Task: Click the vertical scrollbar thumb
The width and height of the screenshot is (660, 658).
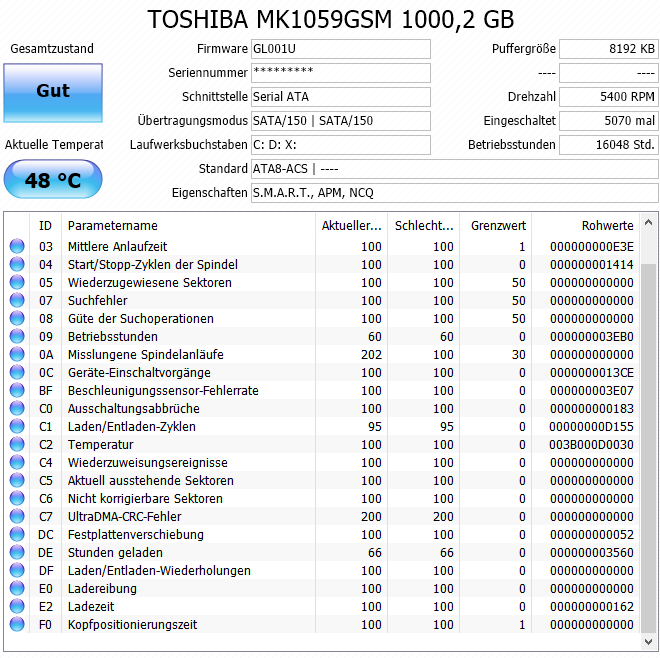Action: [x=648, y=448]
